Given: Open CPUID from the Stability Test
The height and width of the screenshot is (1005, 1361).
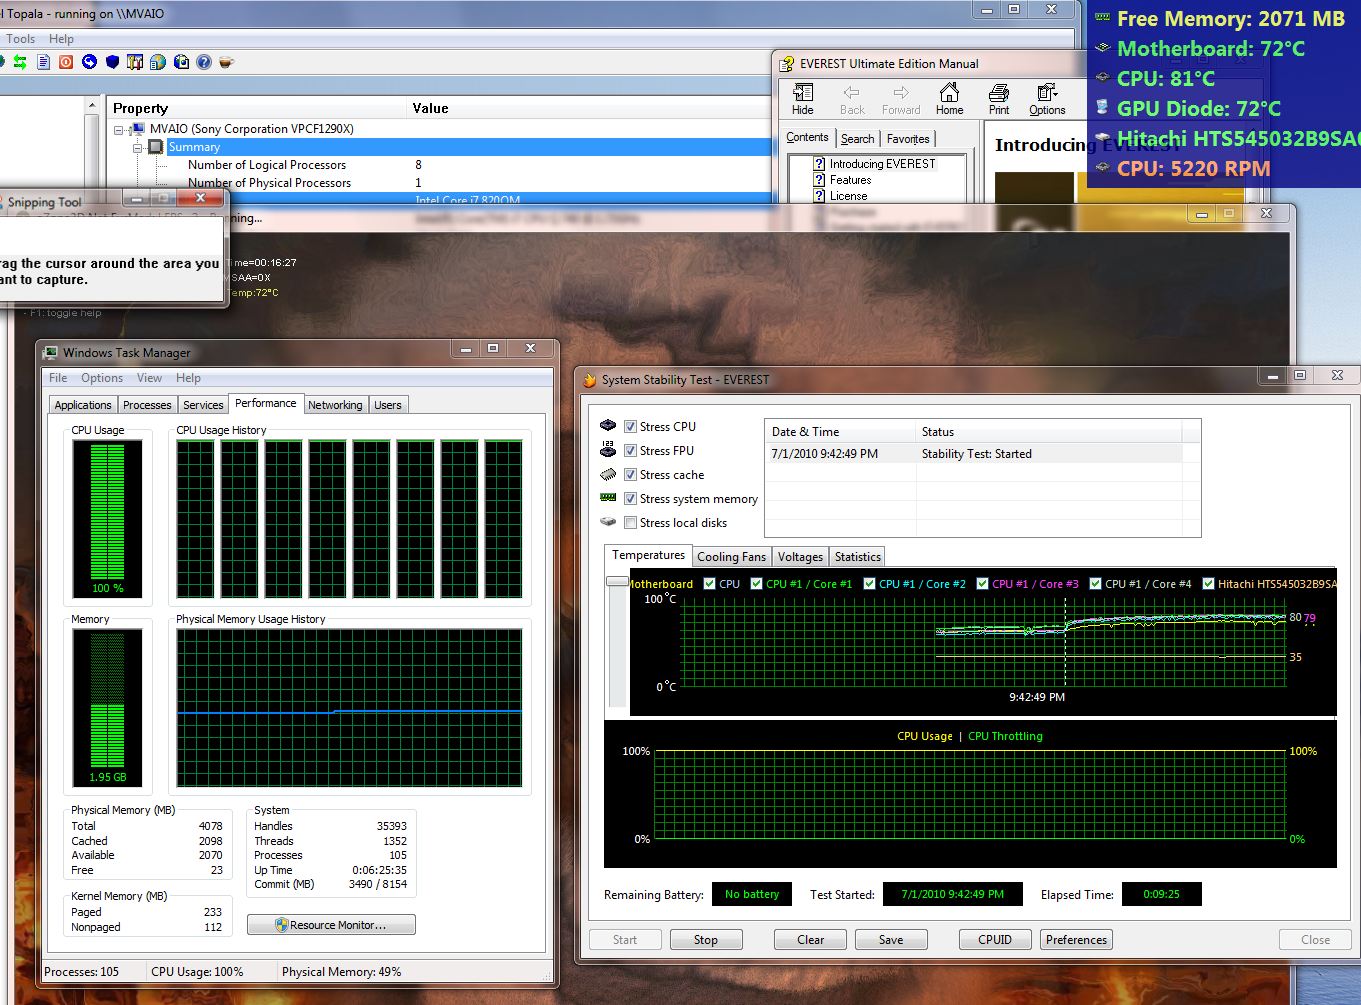Looking at the screenshot, I should click(x=995, y=940).
